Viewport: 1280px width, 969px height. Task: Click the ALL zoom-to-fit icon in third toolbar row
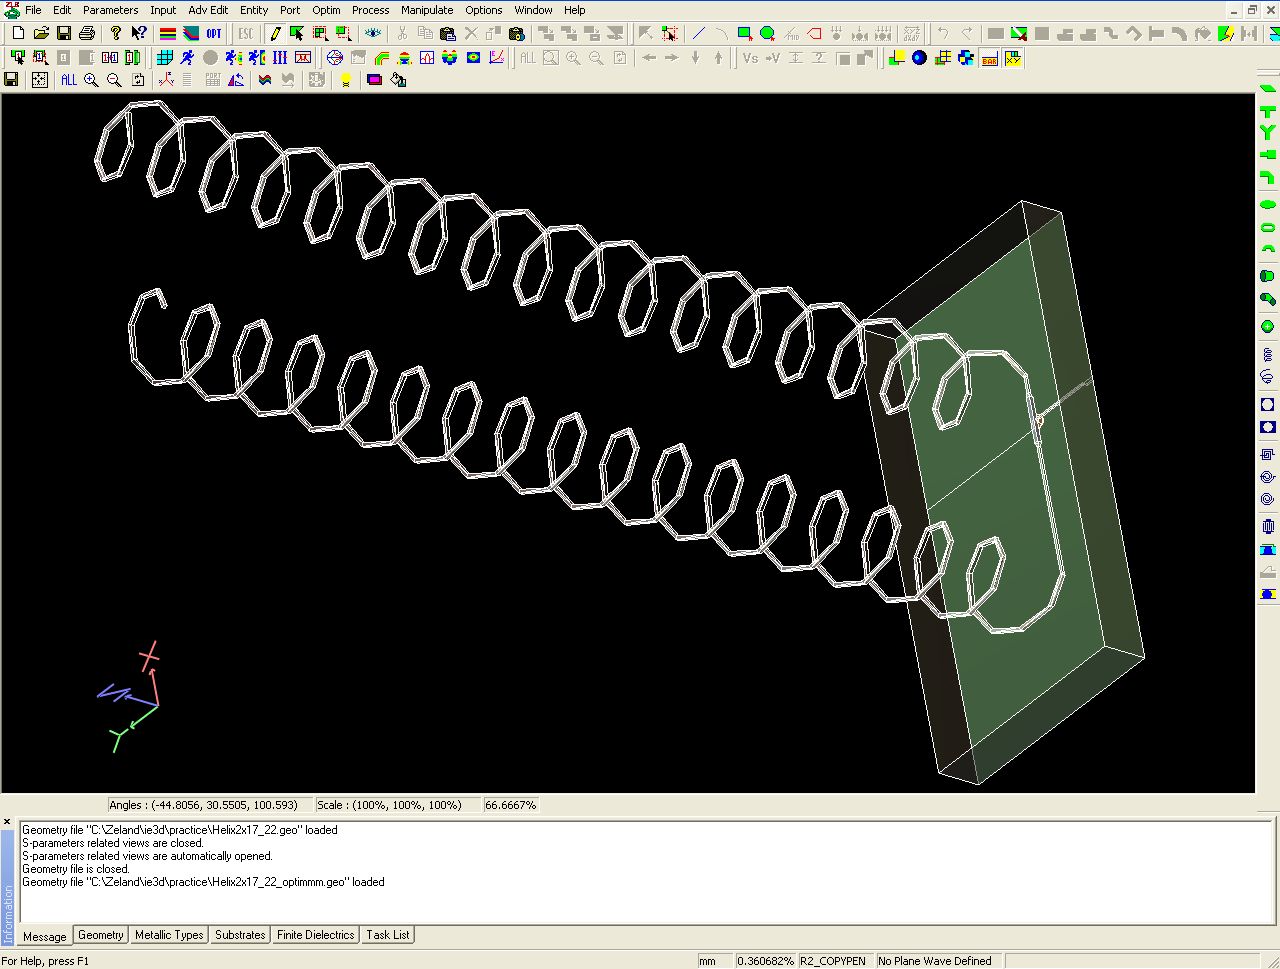pos(68,80)
